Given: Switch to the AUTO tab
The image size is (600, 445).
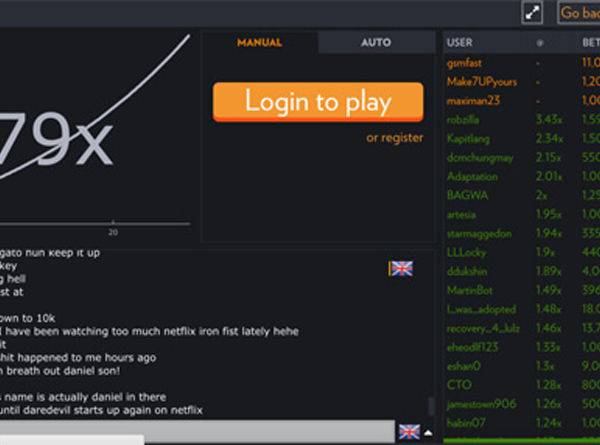Looking at the screenshot, I should pos(376,43).
